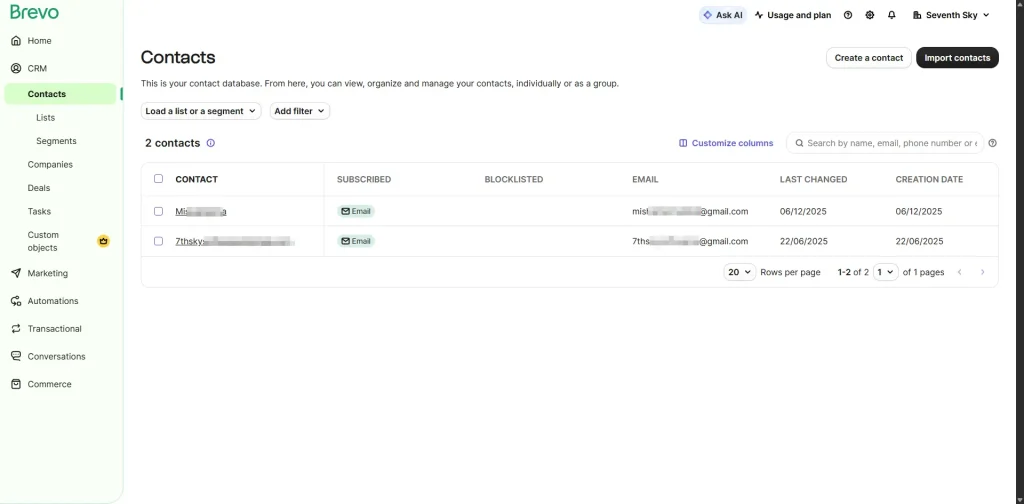This screenshot has width=1024, height=504.
Task: Click the Ask AI sparkle button
Action: click(x=722, y=15)
